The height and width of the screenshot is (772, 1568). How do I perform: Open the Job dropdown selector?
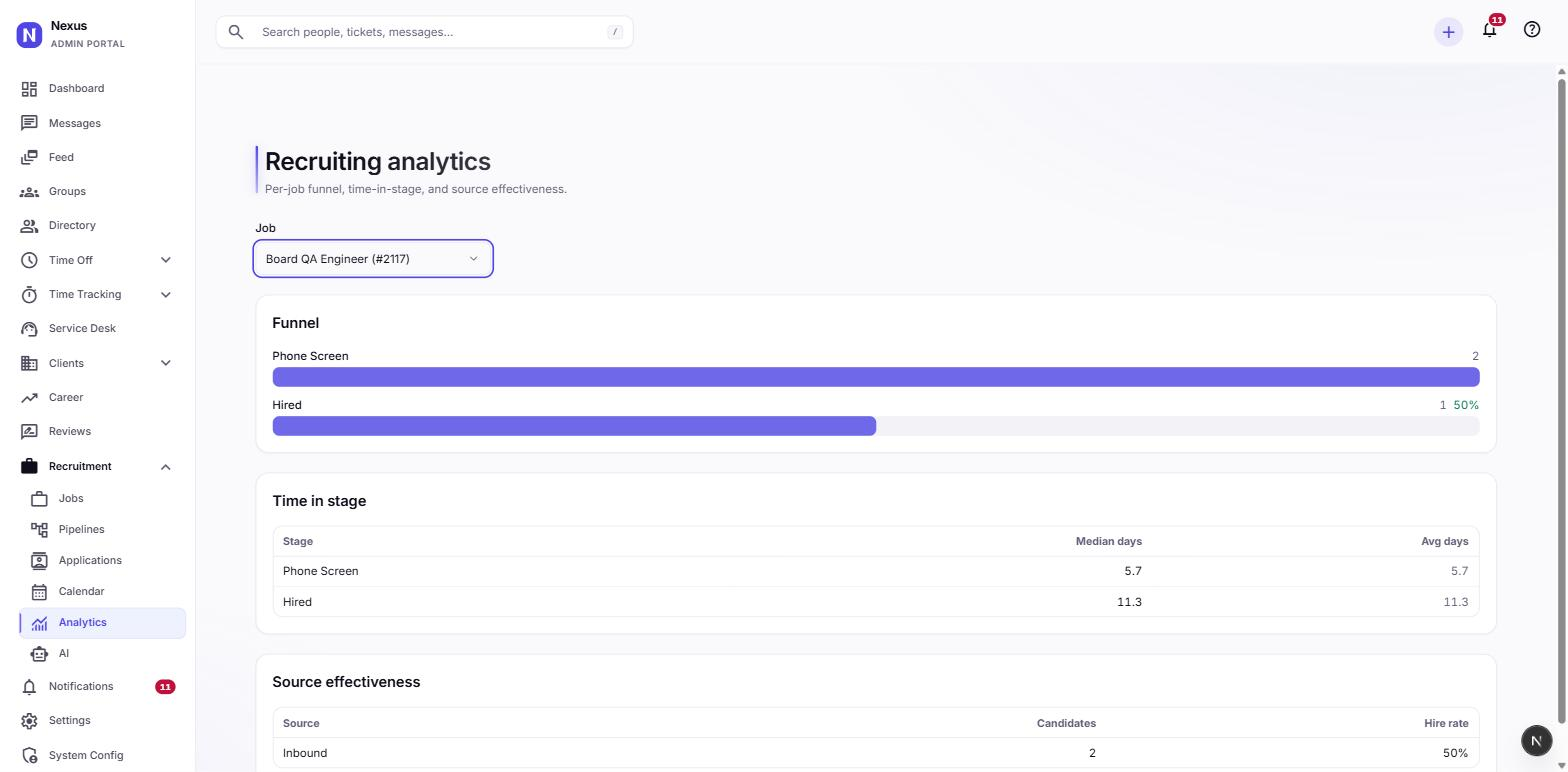(x=373, y=259)
